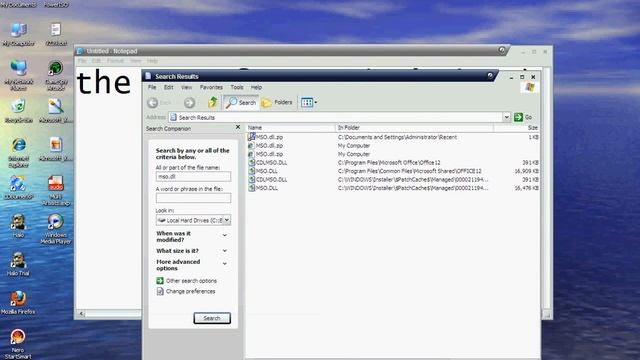Click the word or phrase field

[x=193, y=198]
